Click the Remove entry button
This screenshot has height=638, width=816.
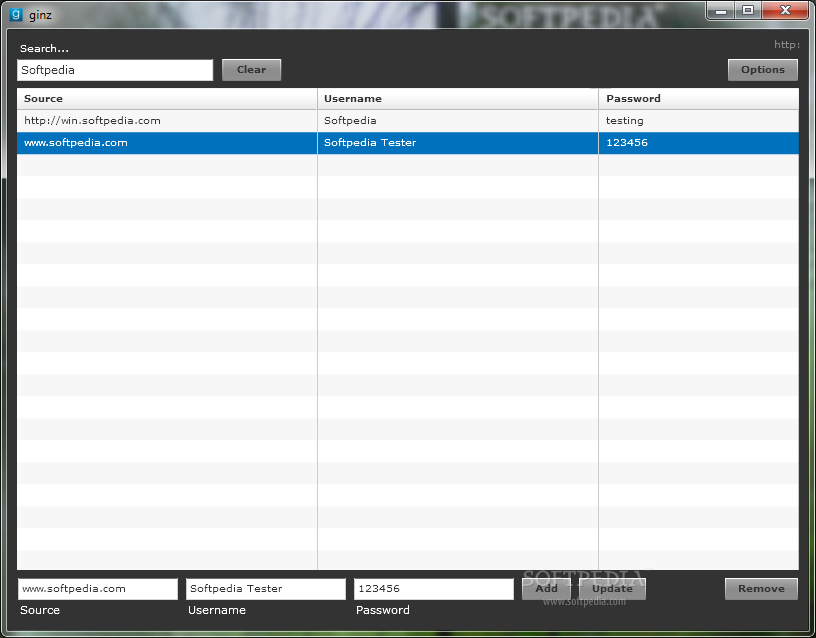coord(761,589)
